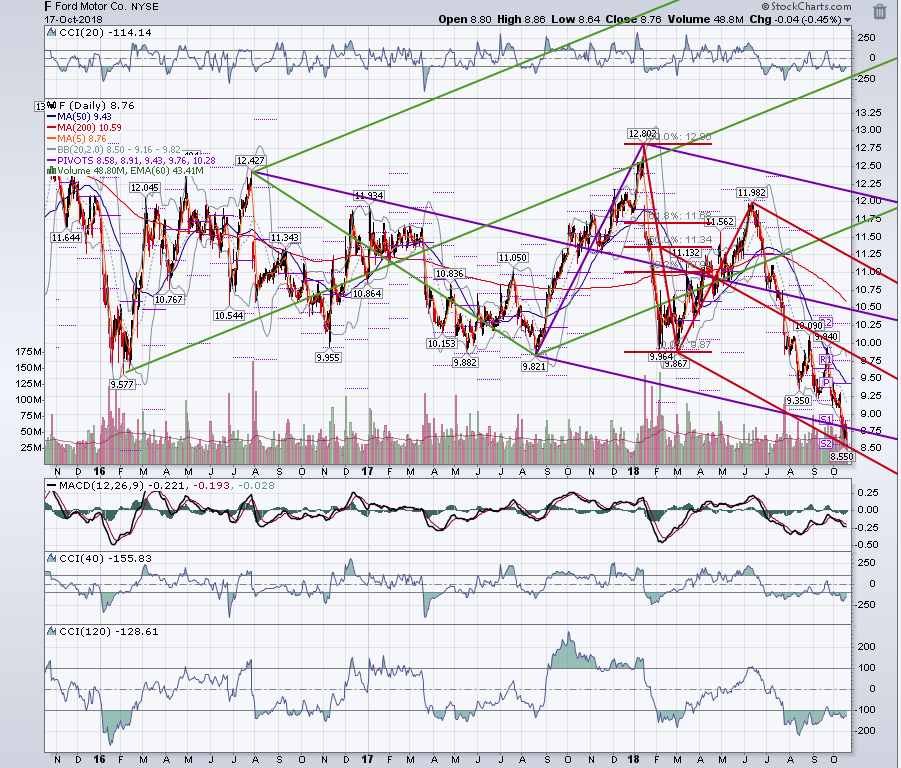Click the 9.821 low price label
Viewport: 901px width, 768px height.
[534, 366]
